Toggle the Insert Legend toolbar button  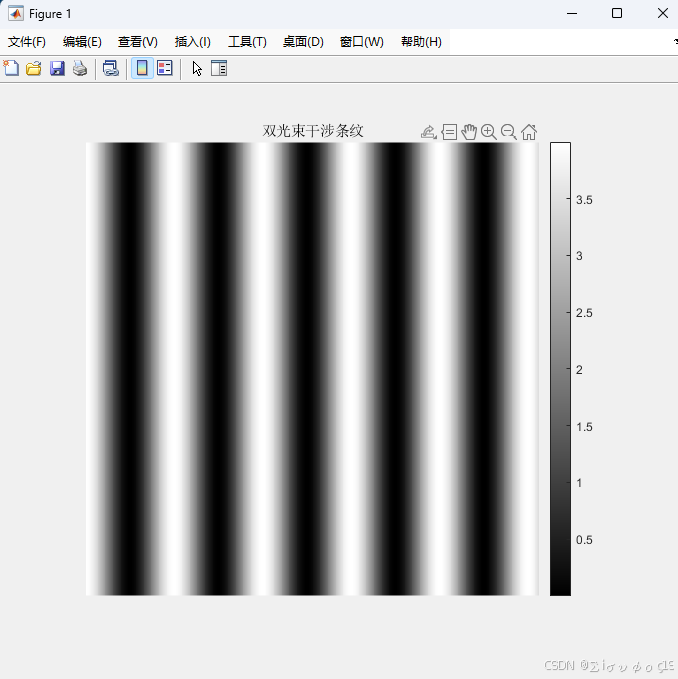(x=165, y=68)
